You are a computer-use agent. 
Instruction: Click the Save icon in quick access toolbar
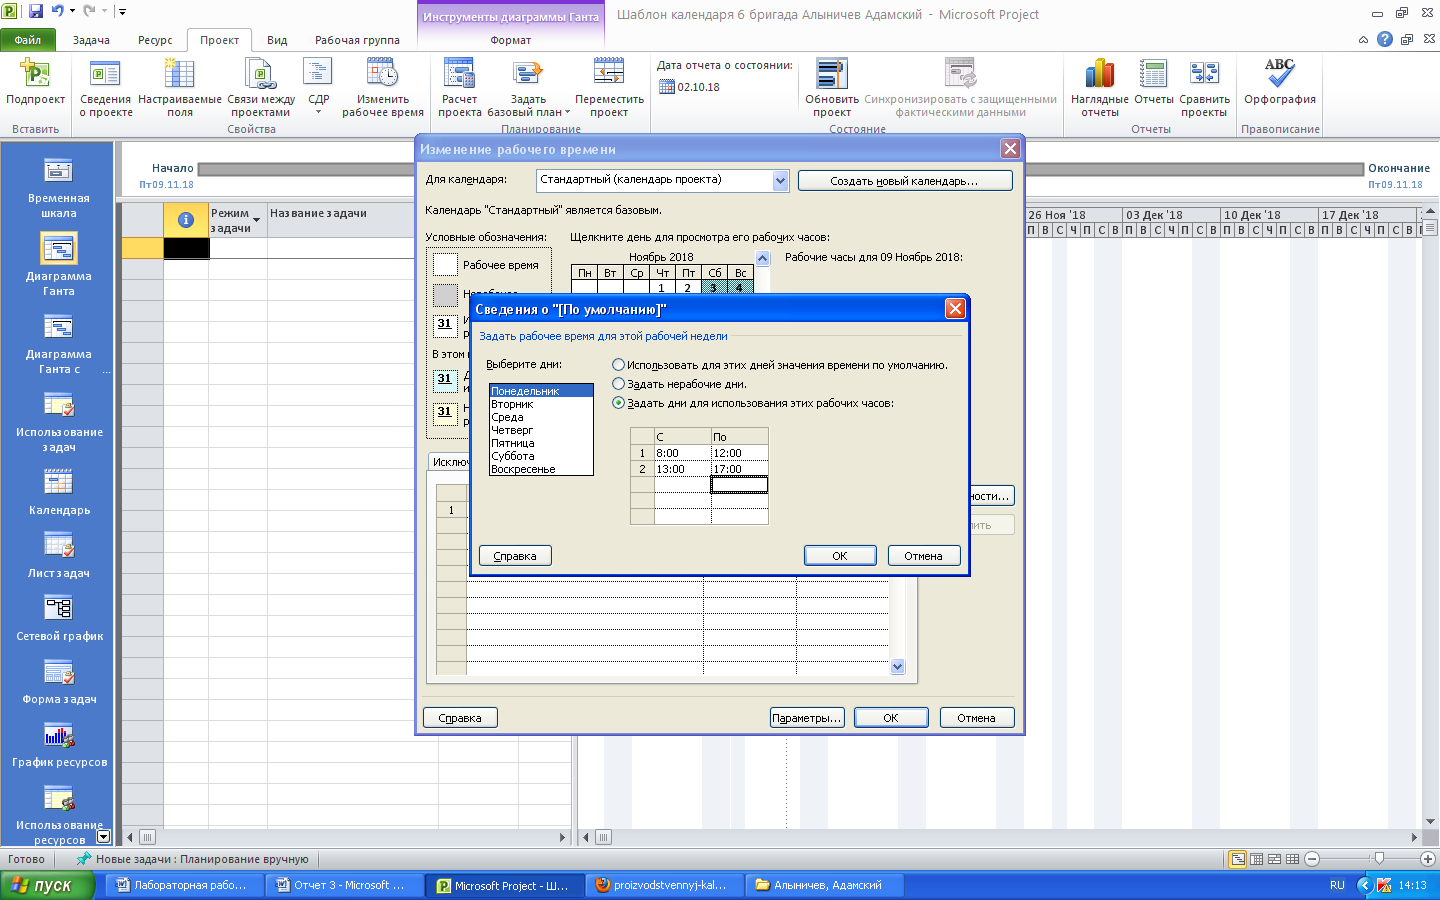(35, 11)
